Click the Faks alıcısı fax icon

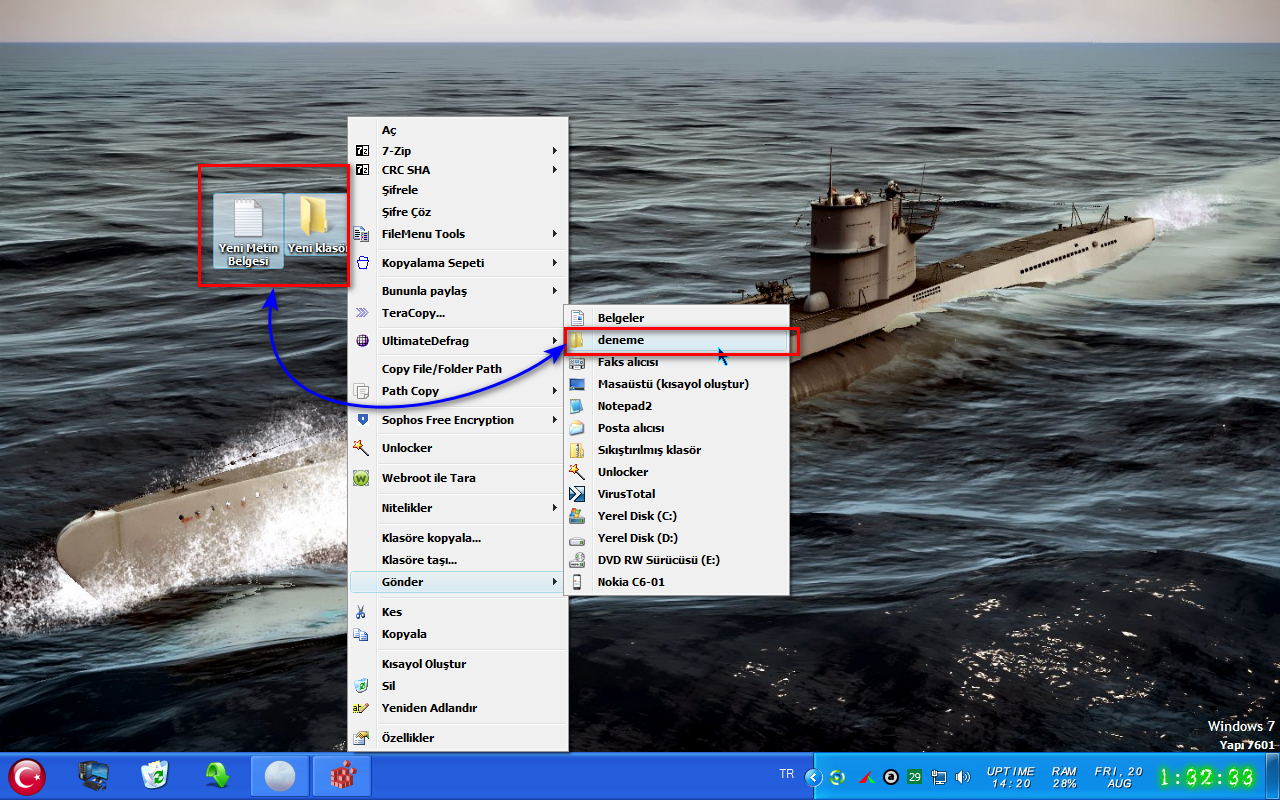(577, 362)
